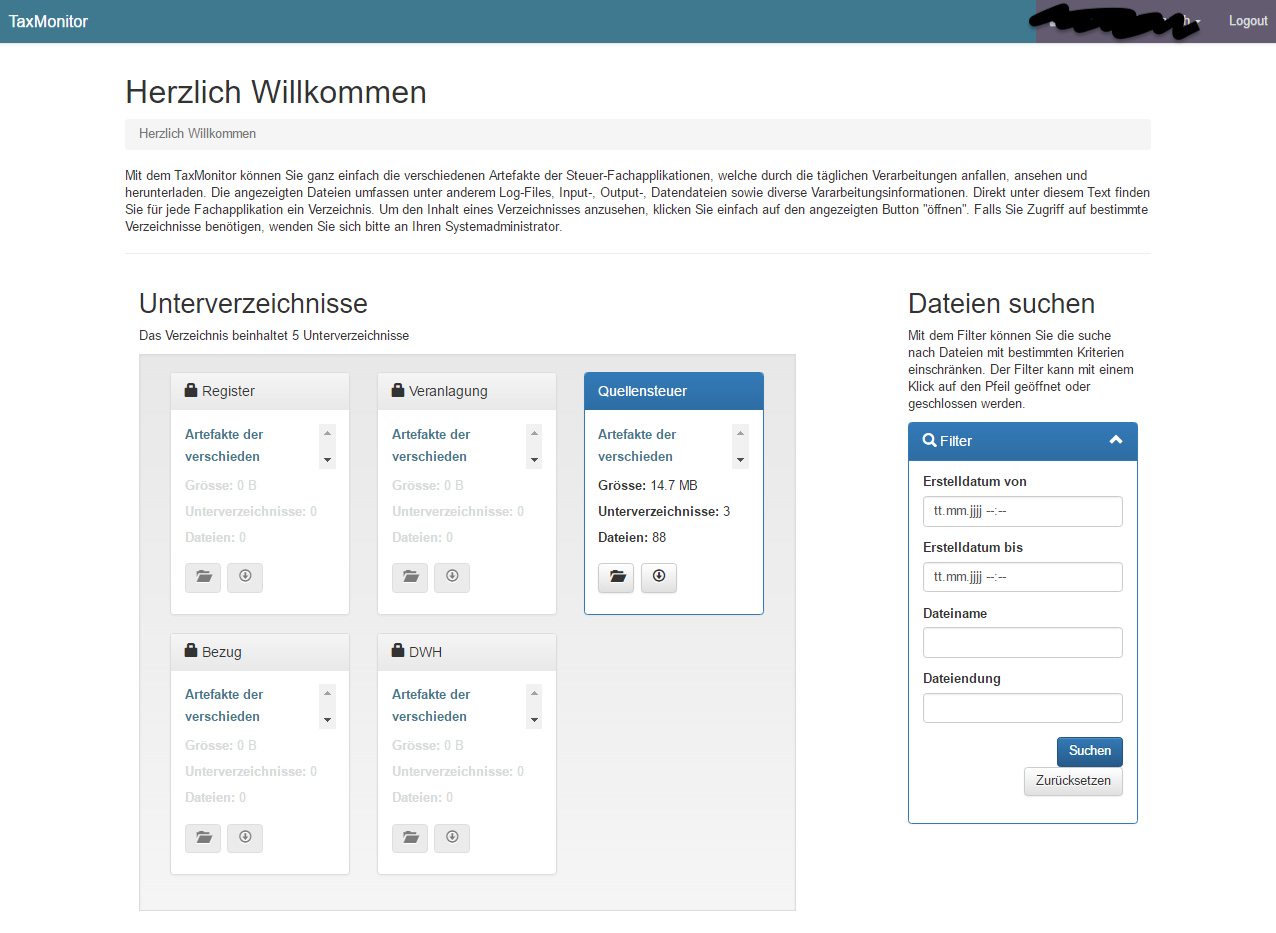Image resolution: width=1276 pixels, height=933 pixels.
Task: Click the Bezug folder open icon
Action: point(203,838)
